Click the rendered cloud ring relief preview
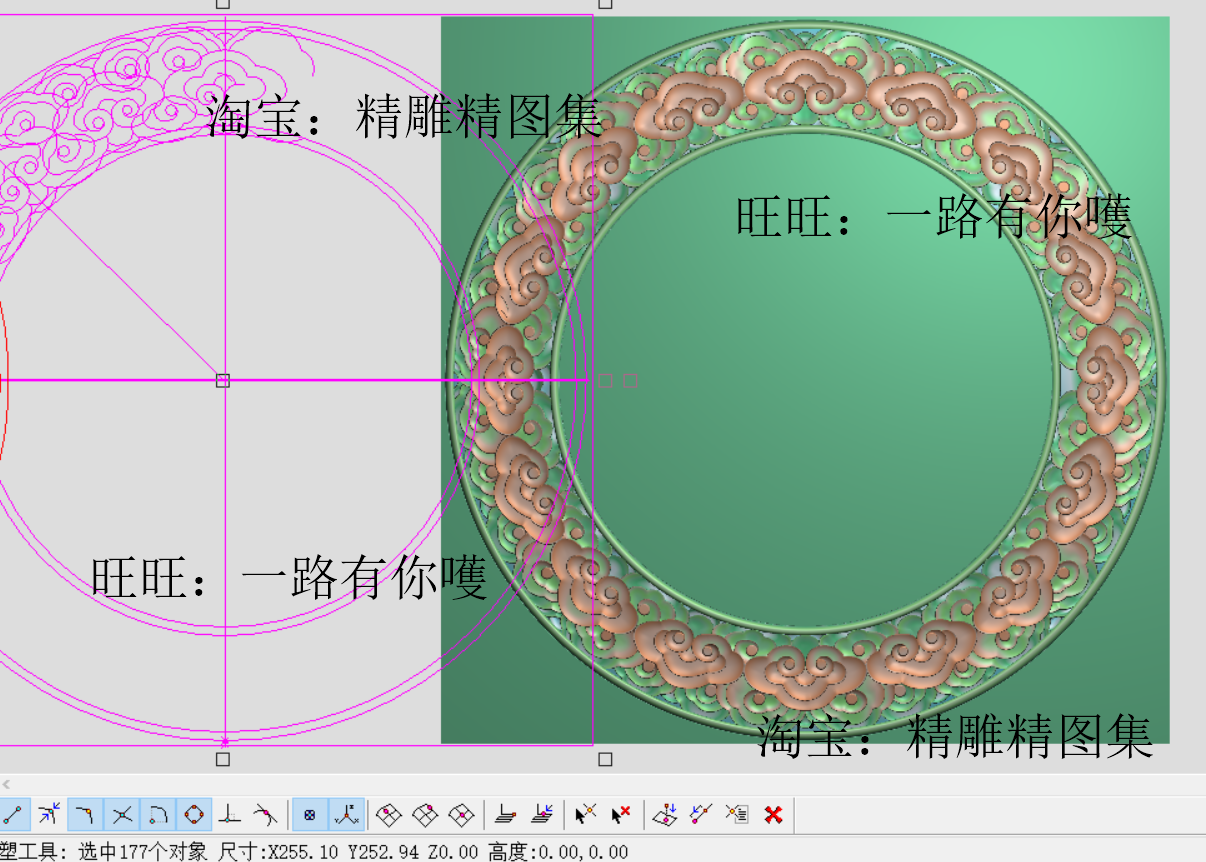The height and width of the screenshot is (862, 1206). 806,380
